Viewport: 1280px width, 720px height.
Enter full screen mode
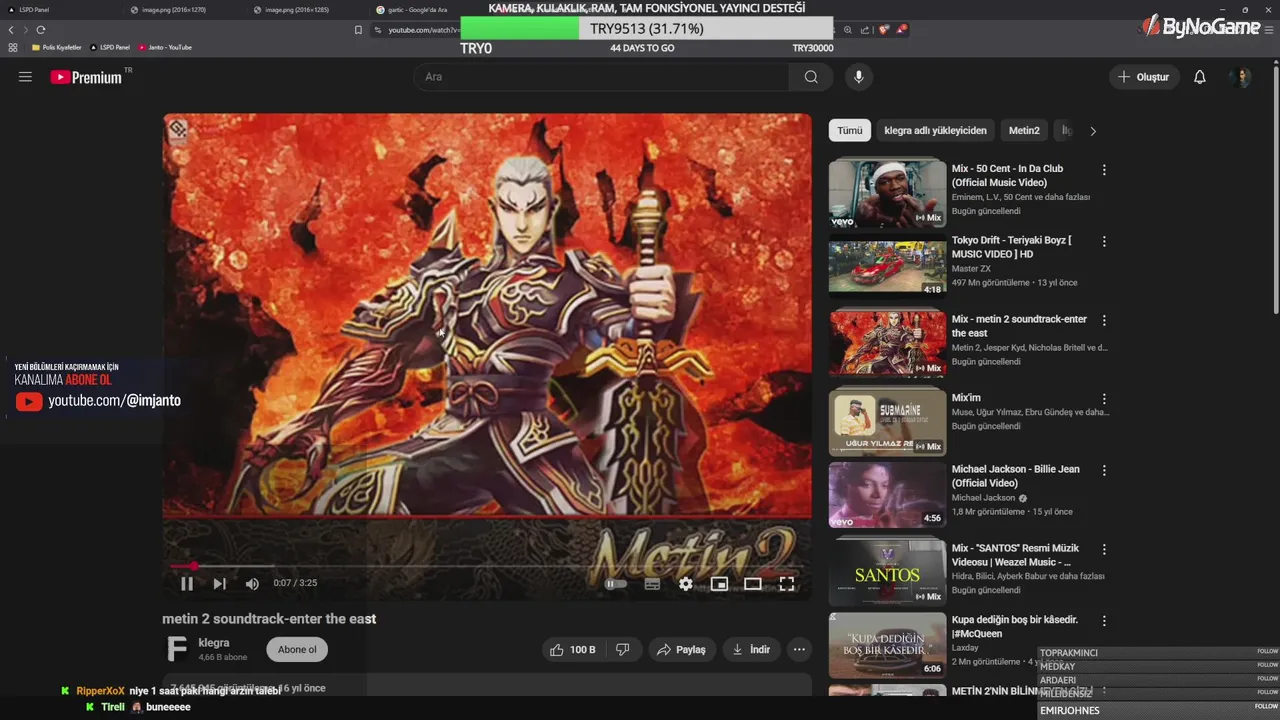(x=787, y=584)
